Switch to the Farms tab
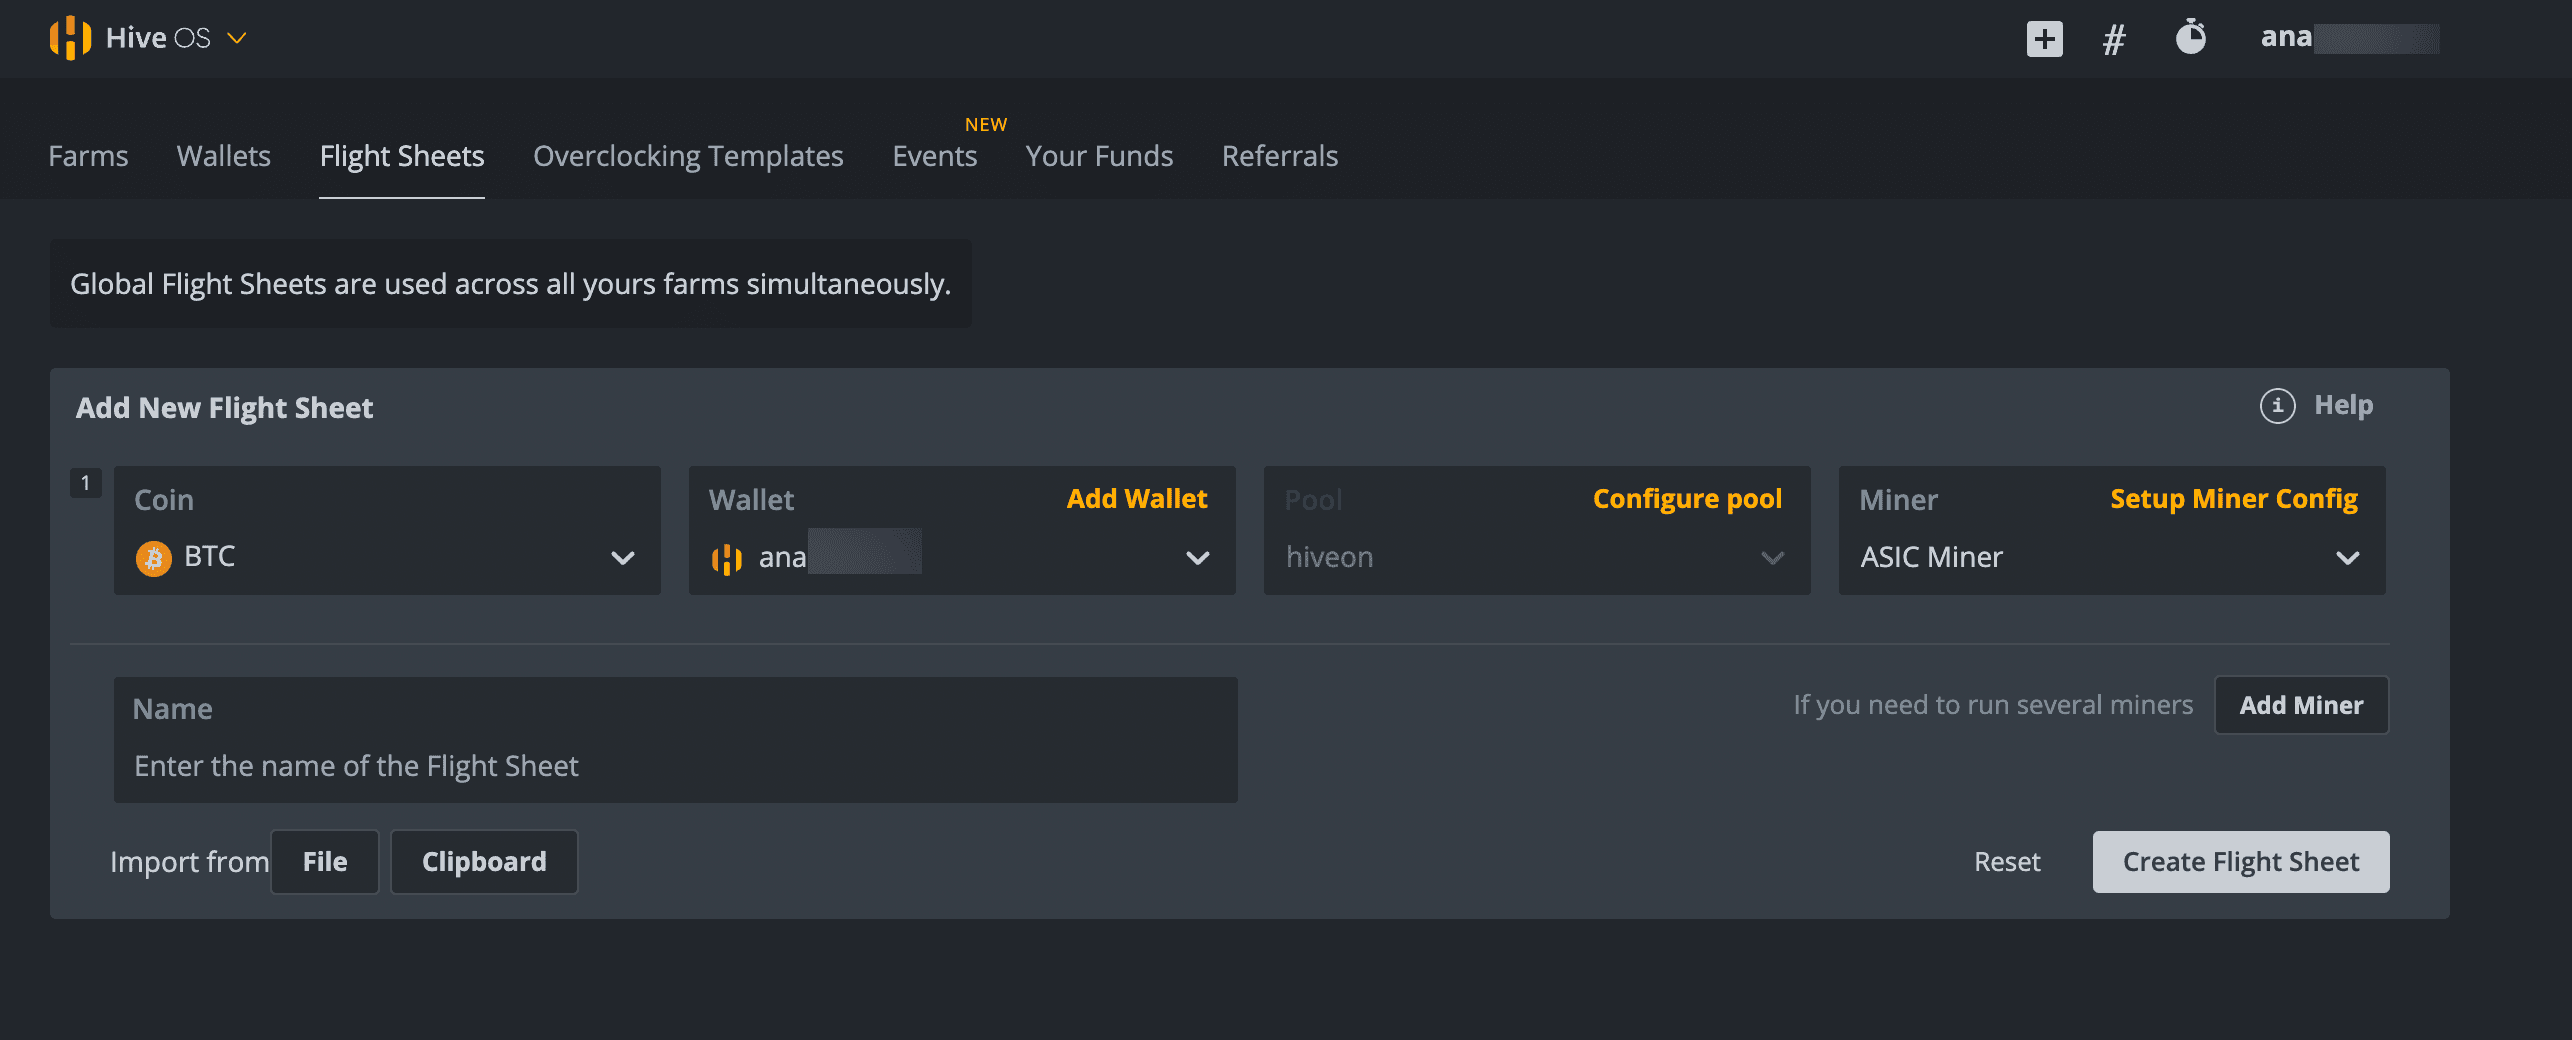This screenshot has width=2572, height=1040. (88, 156)
